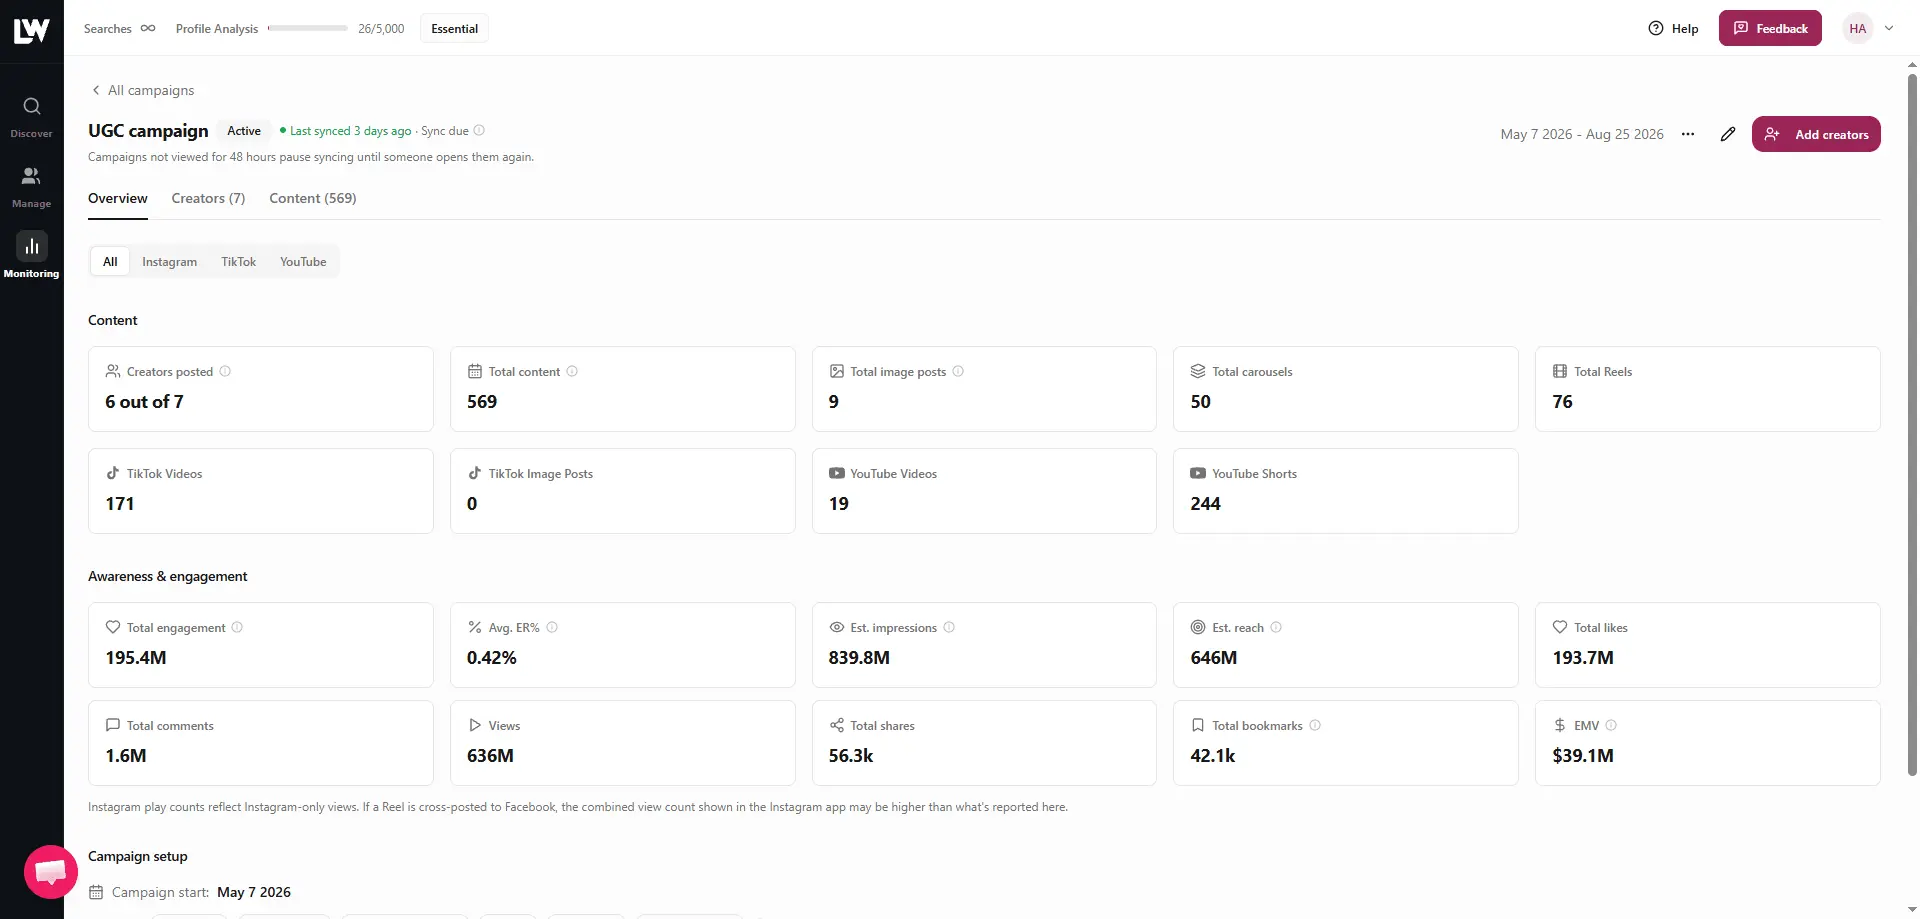
Task: Select the Instagram platform filter
Action: click(x=169, y=262)
